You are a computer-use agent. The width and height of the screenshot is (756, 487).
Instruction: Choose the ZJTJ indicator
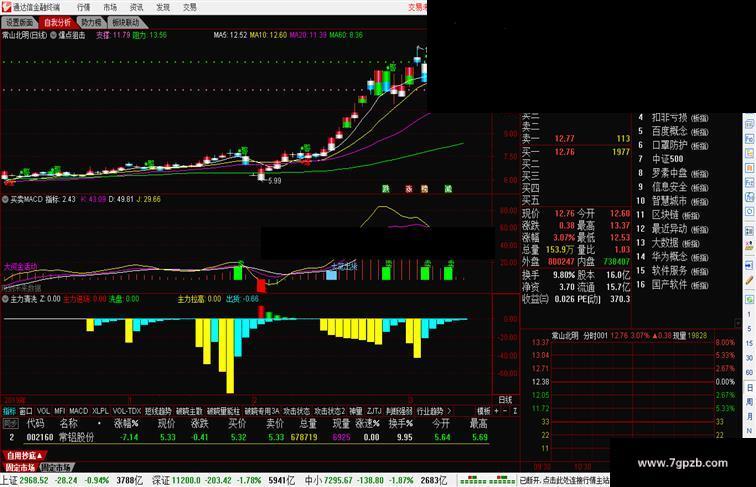[374, 411]
